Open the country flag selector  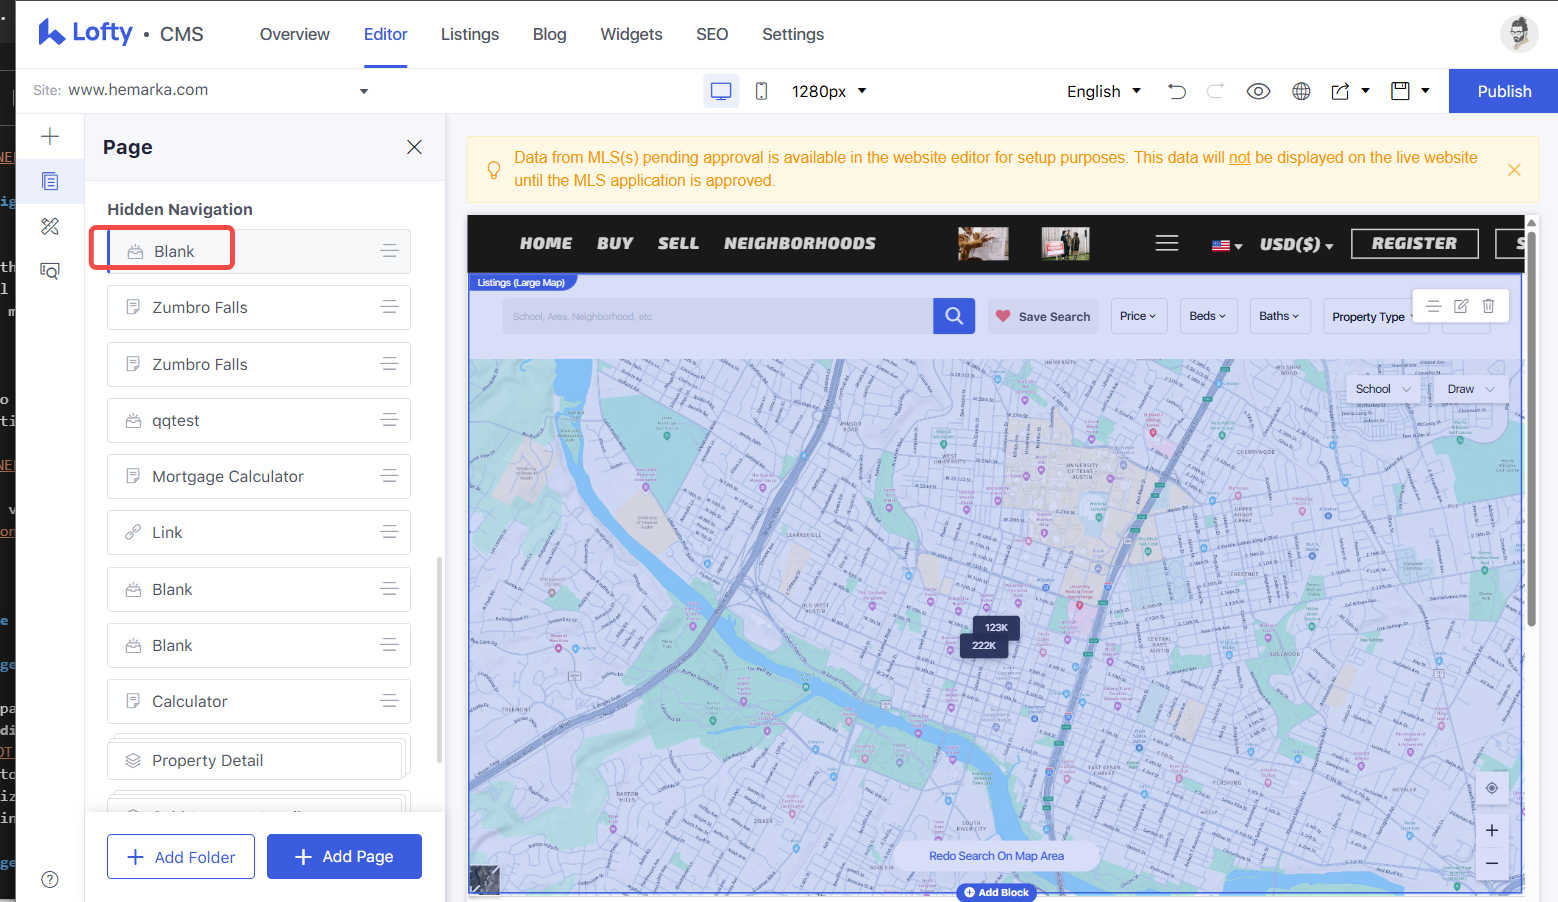1227,245
